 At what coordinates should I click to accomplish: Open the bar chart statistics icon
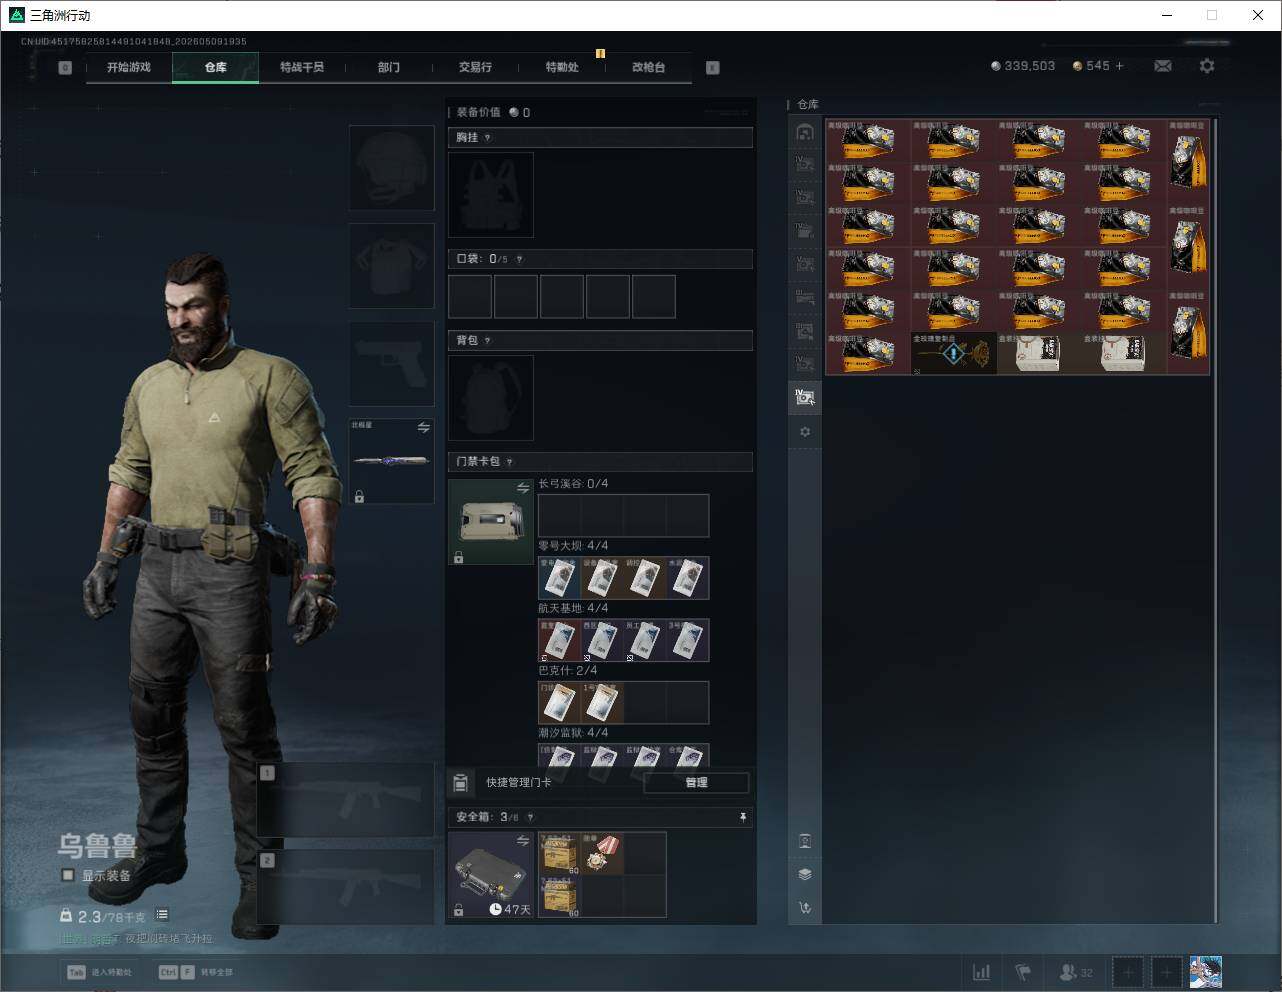coord(982,972)
